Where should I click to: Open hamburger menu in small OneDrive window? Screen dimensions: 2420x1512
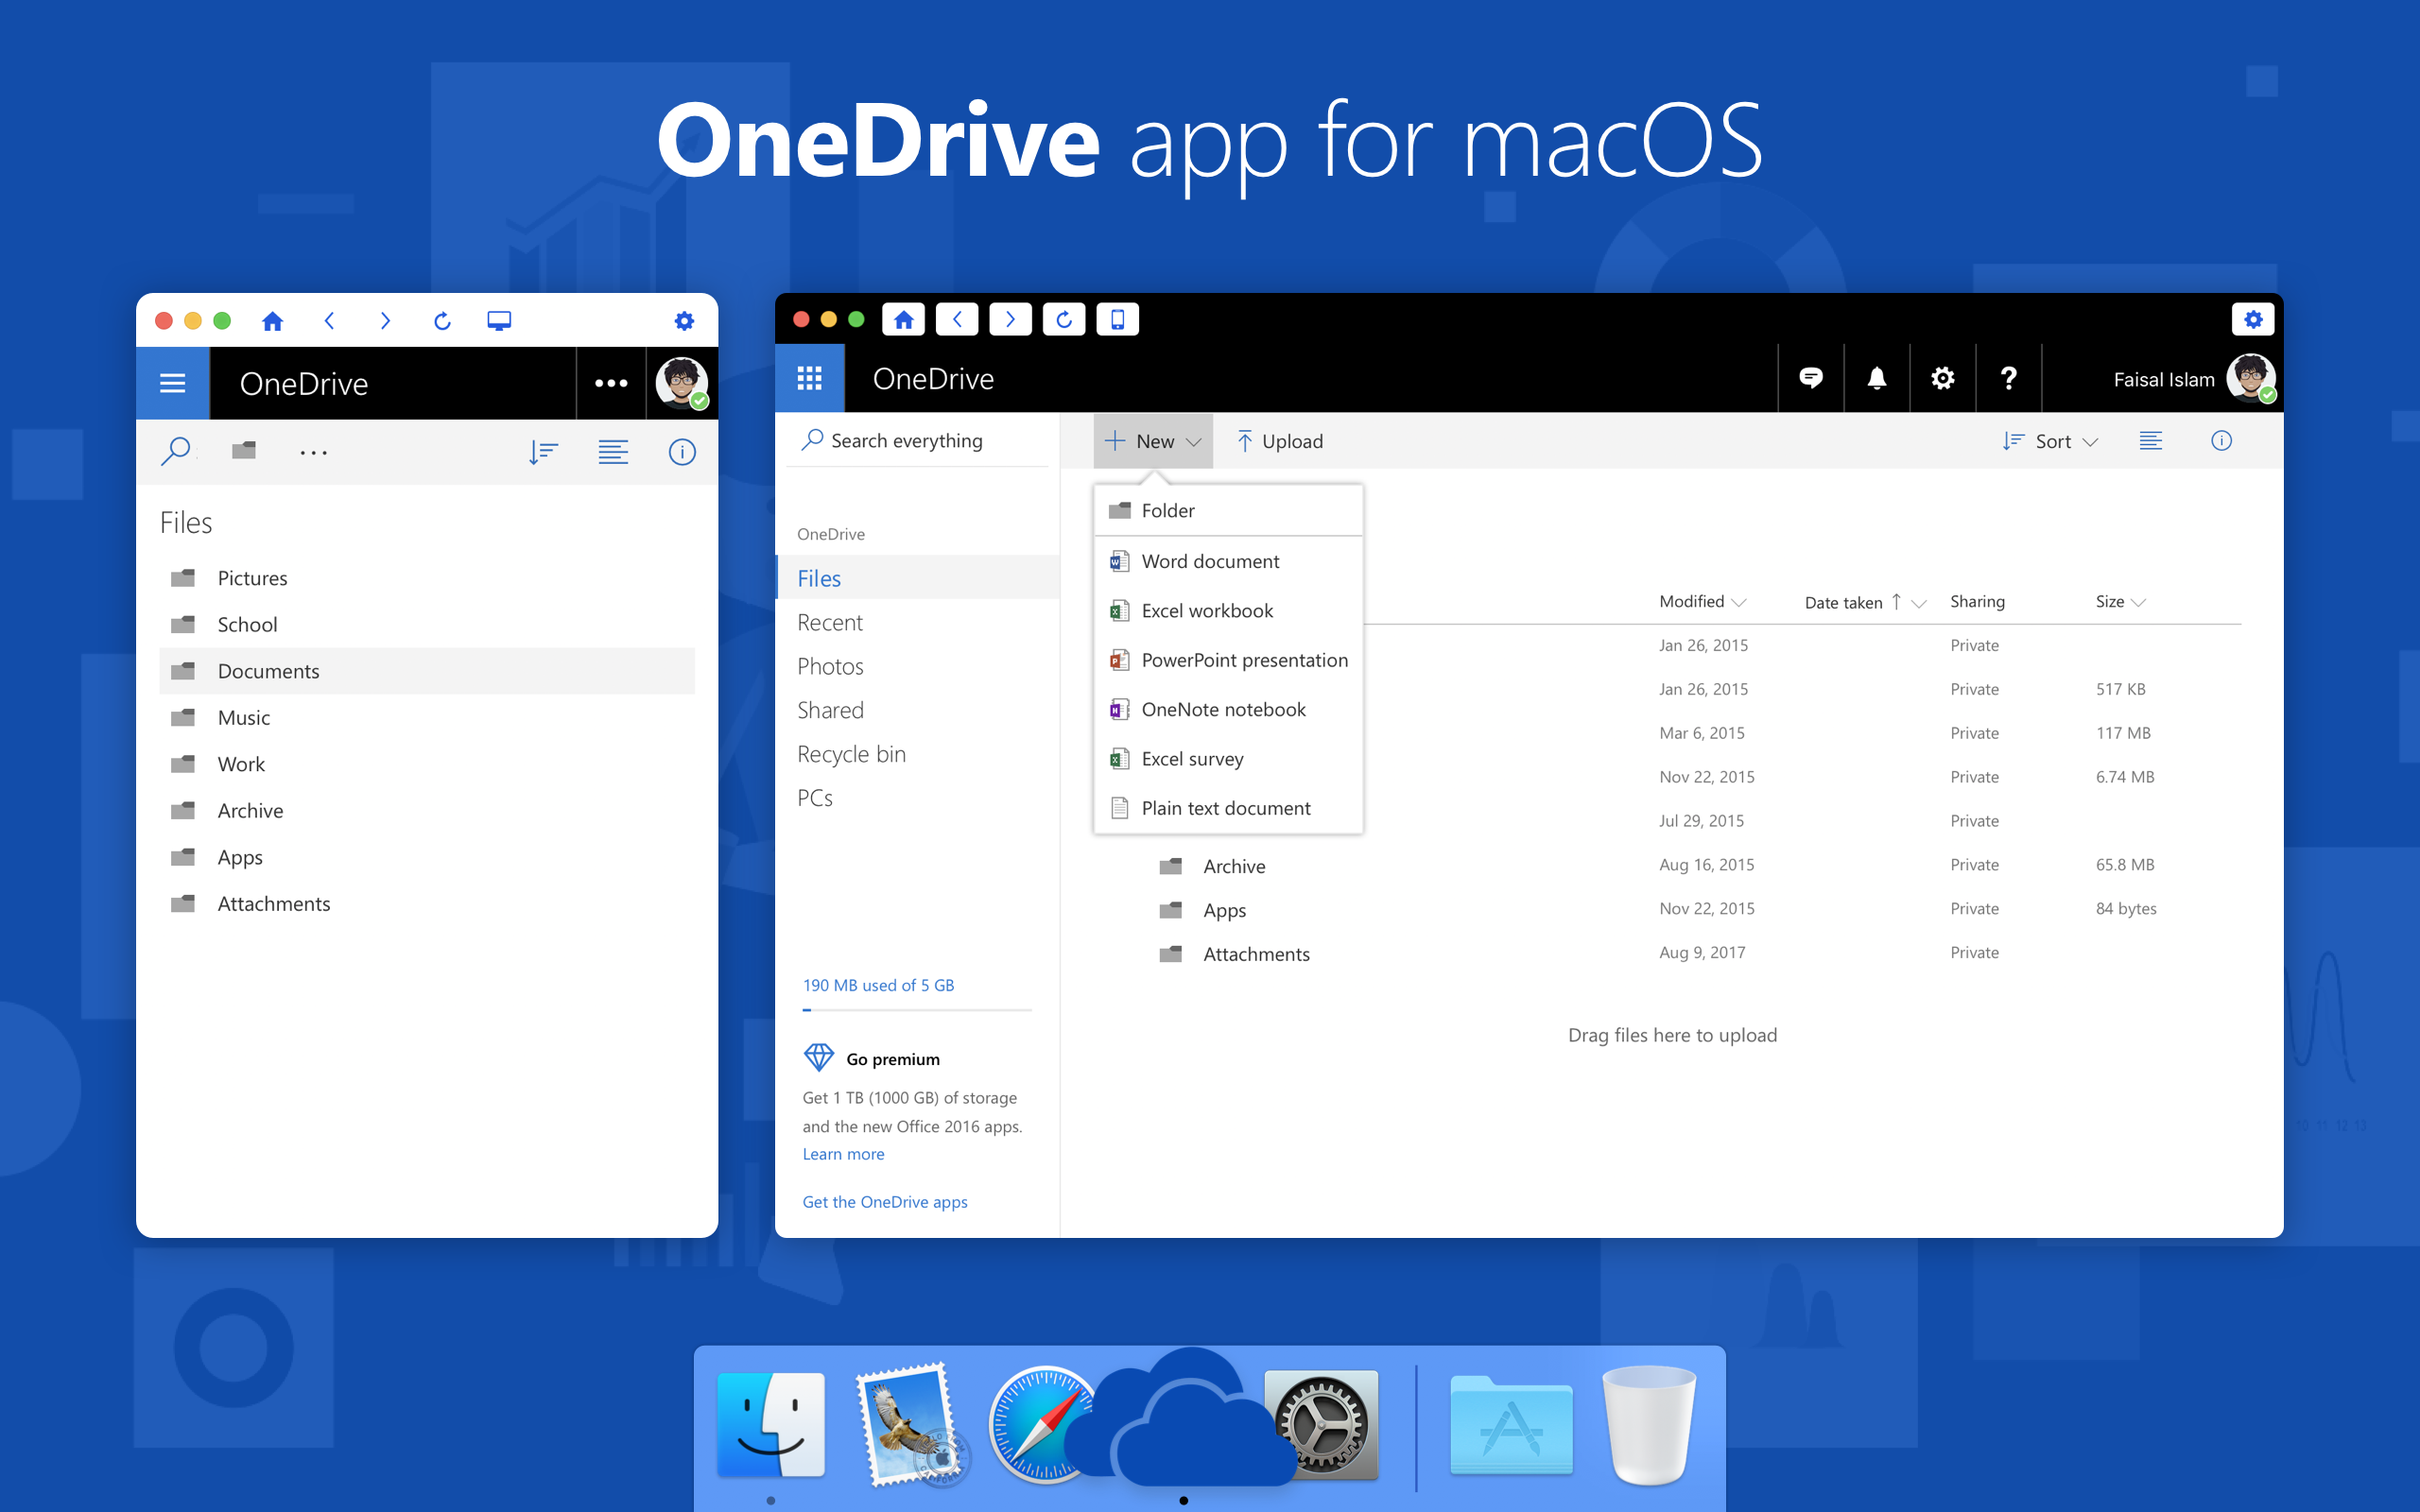point(173,383)
